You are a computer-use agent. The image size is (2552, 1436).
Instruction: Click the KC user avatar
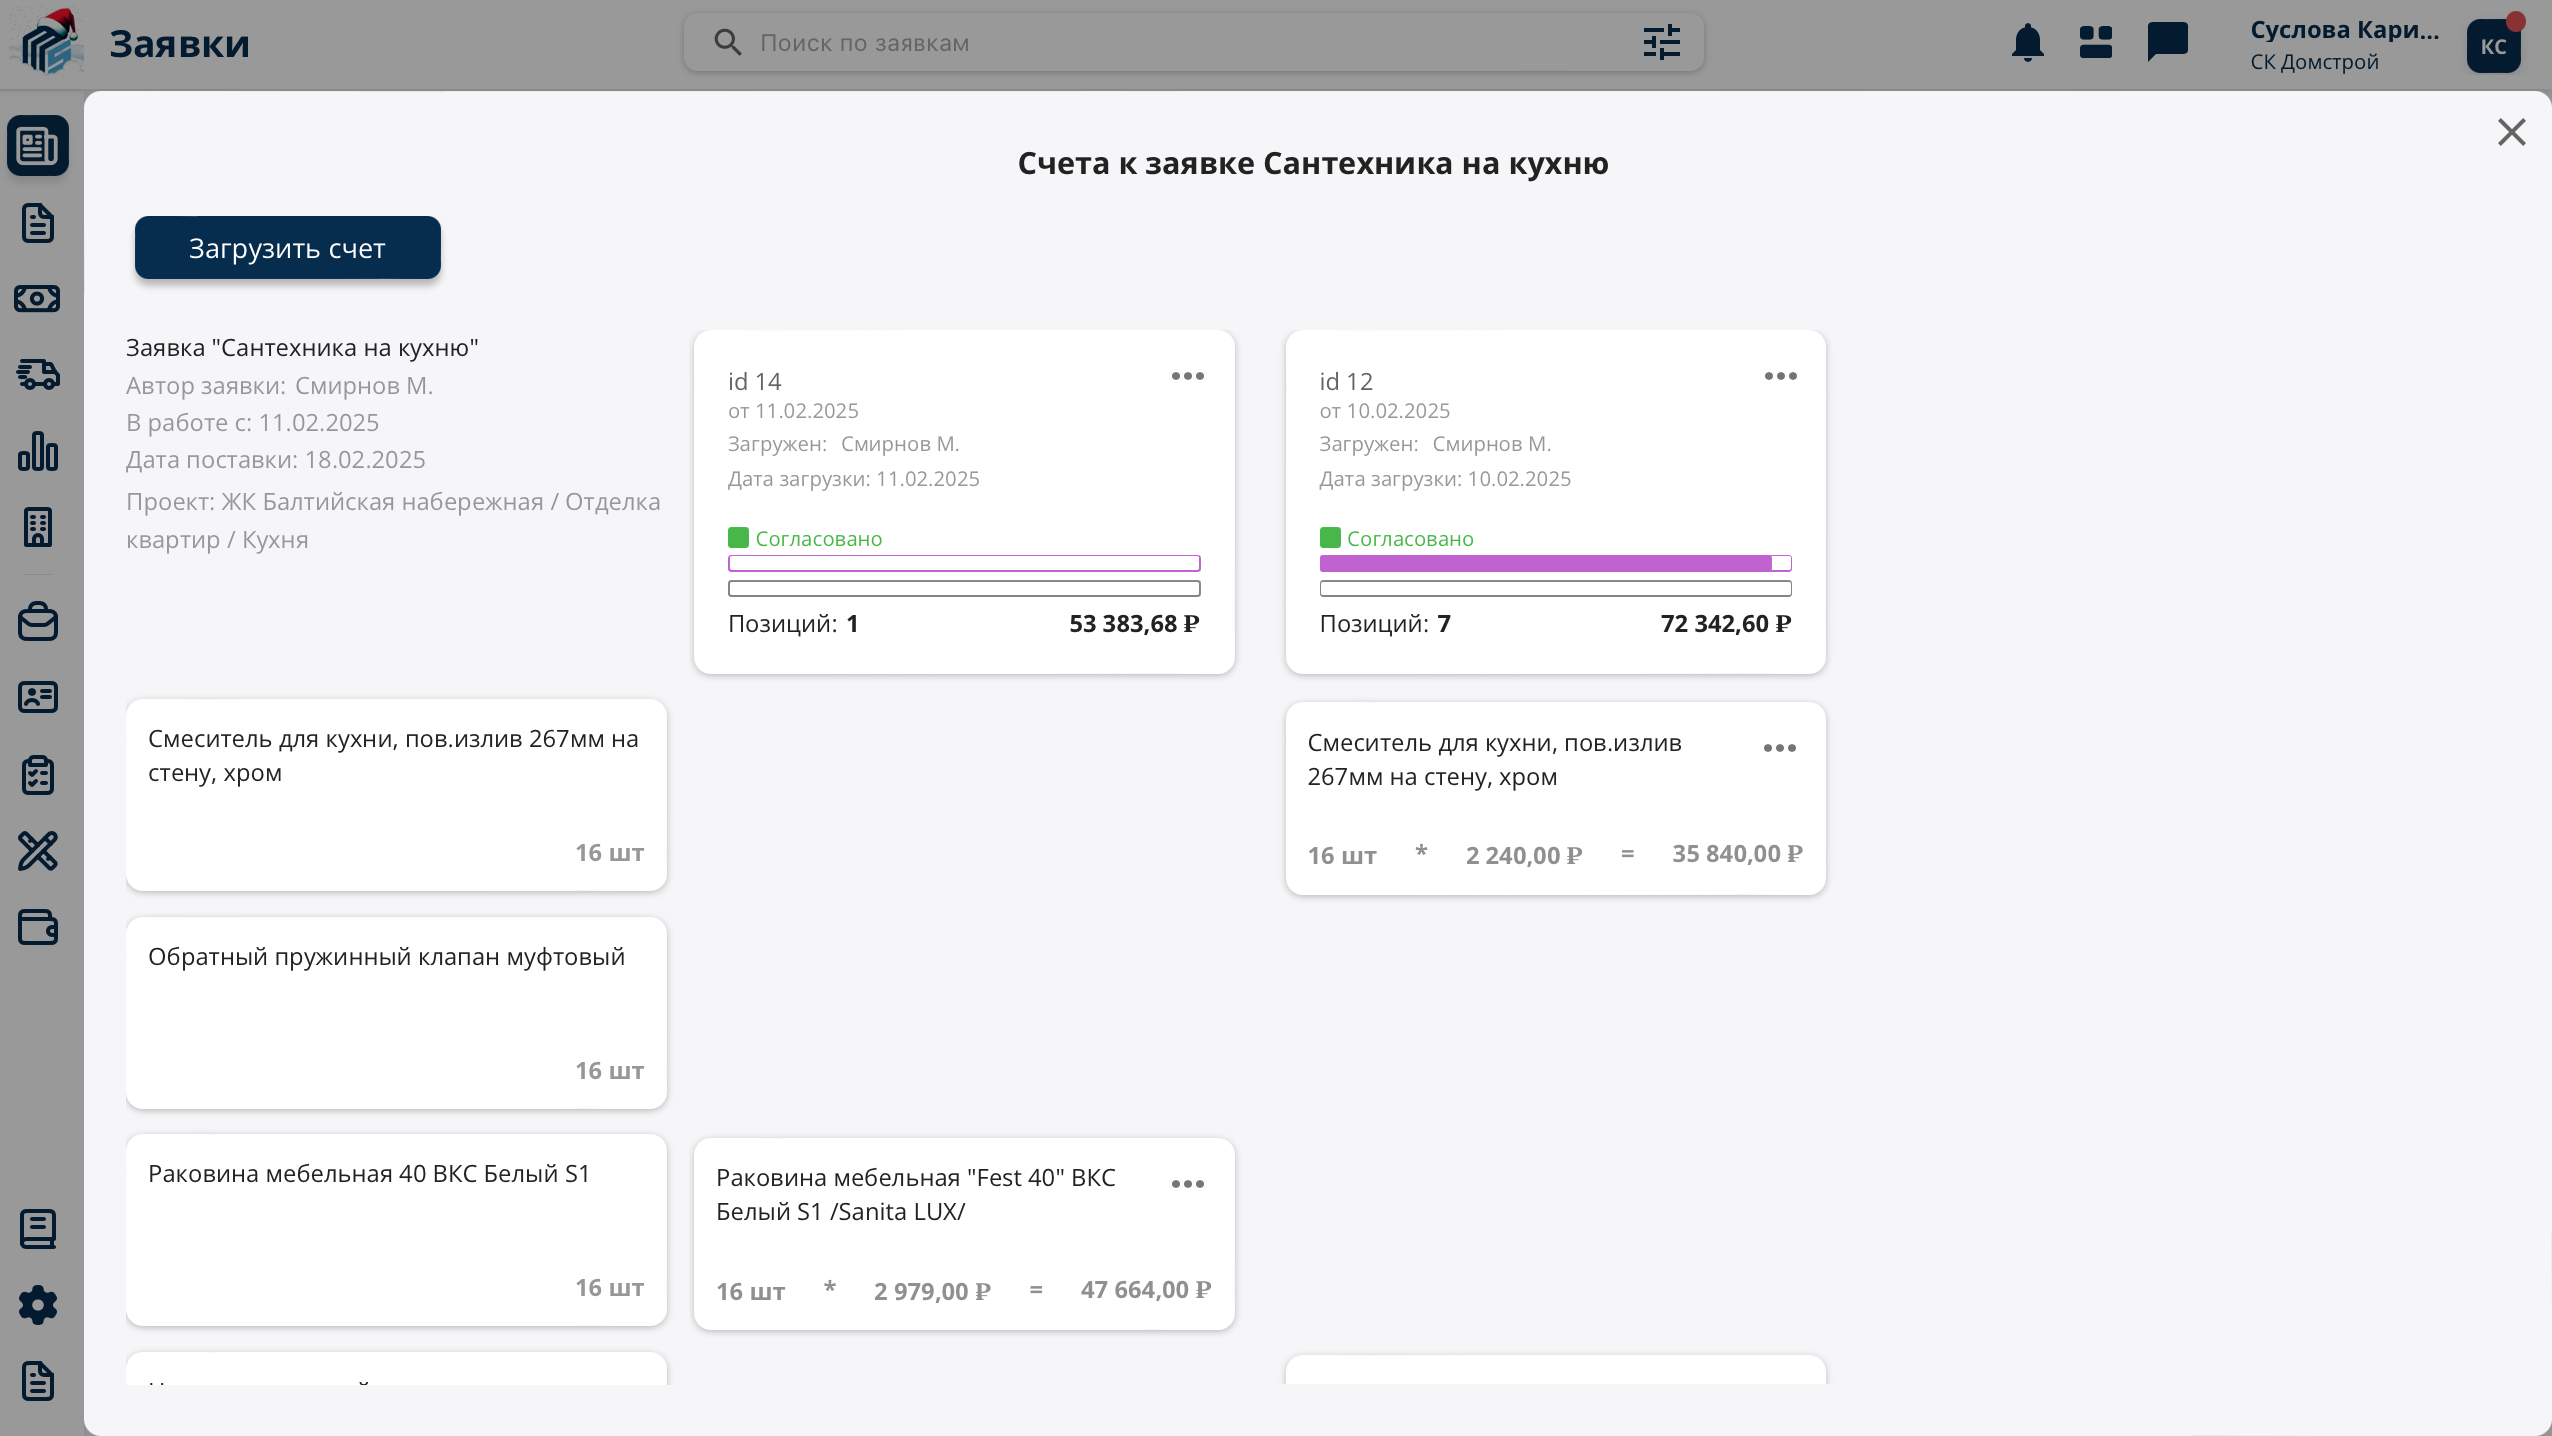[2494, 46]
